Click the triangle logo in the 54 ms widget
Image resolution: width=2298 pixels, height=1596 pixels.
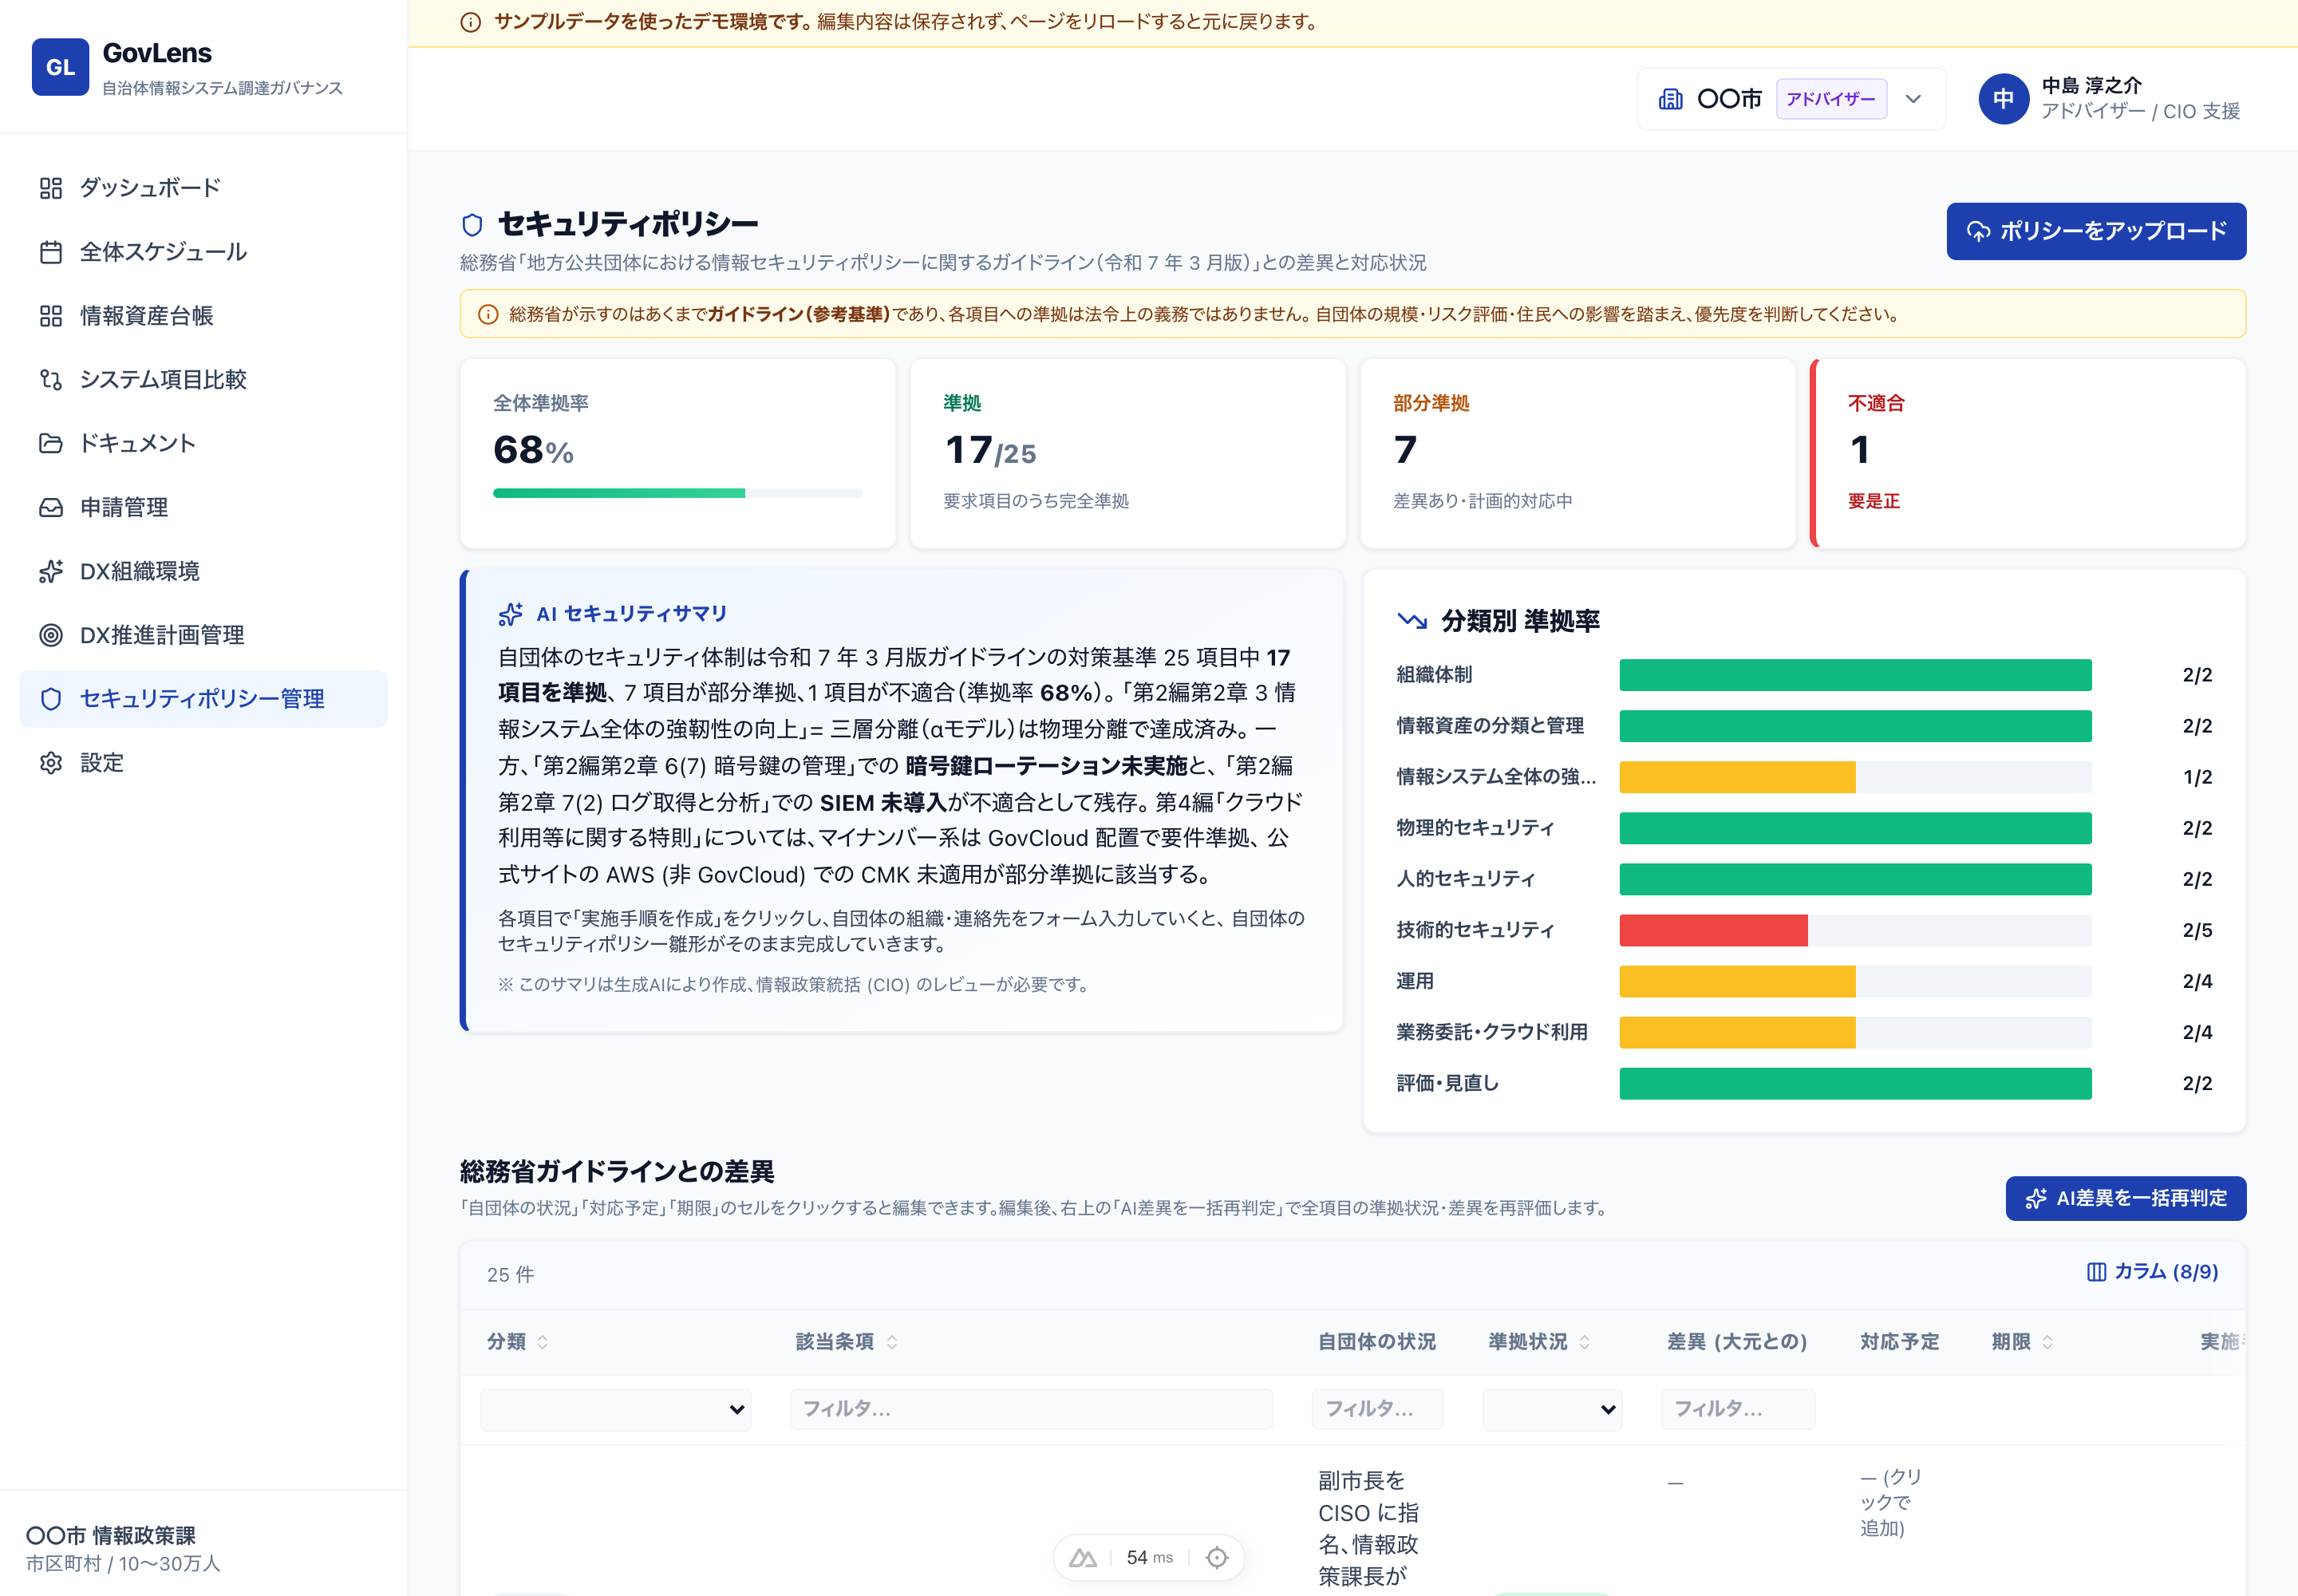click(x=1083, y=1558)
